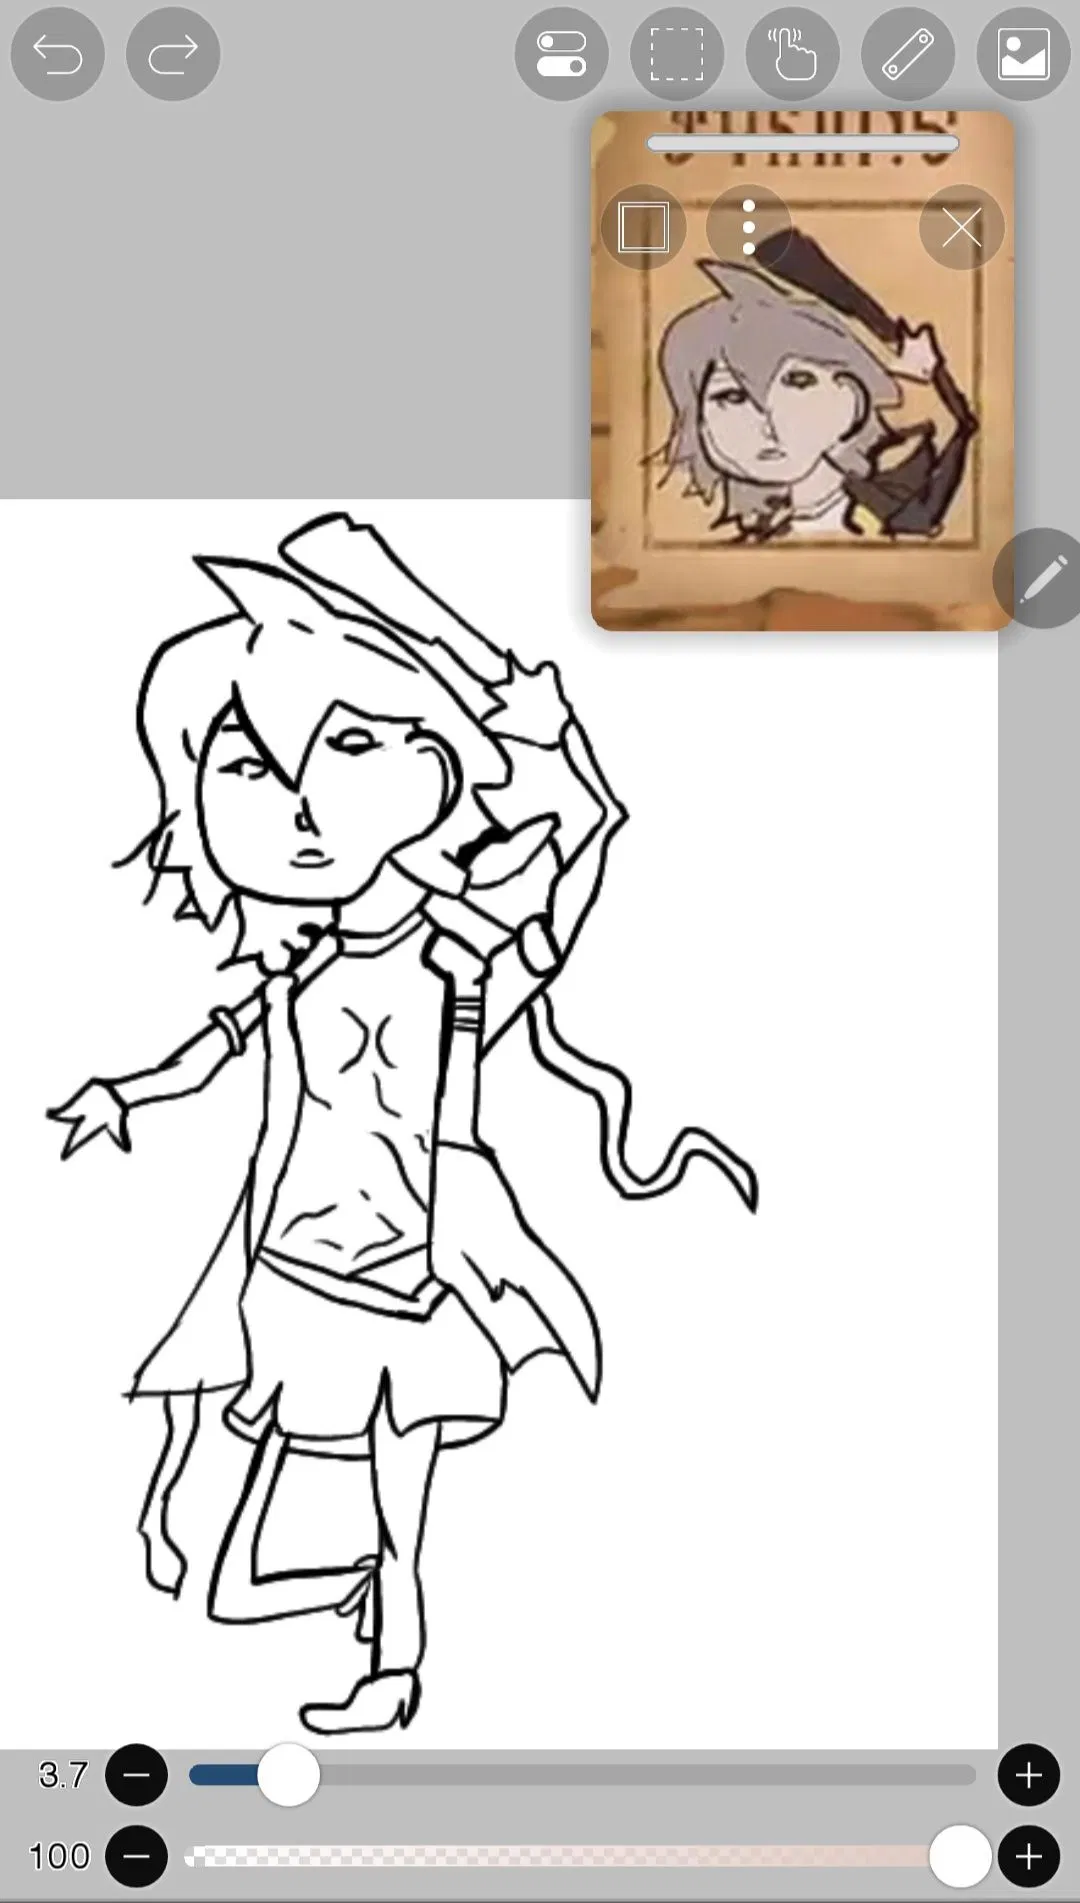Toggle the reference window square frame button
The width and height of the screenshot is (1080, 1903).
(643, 228)
